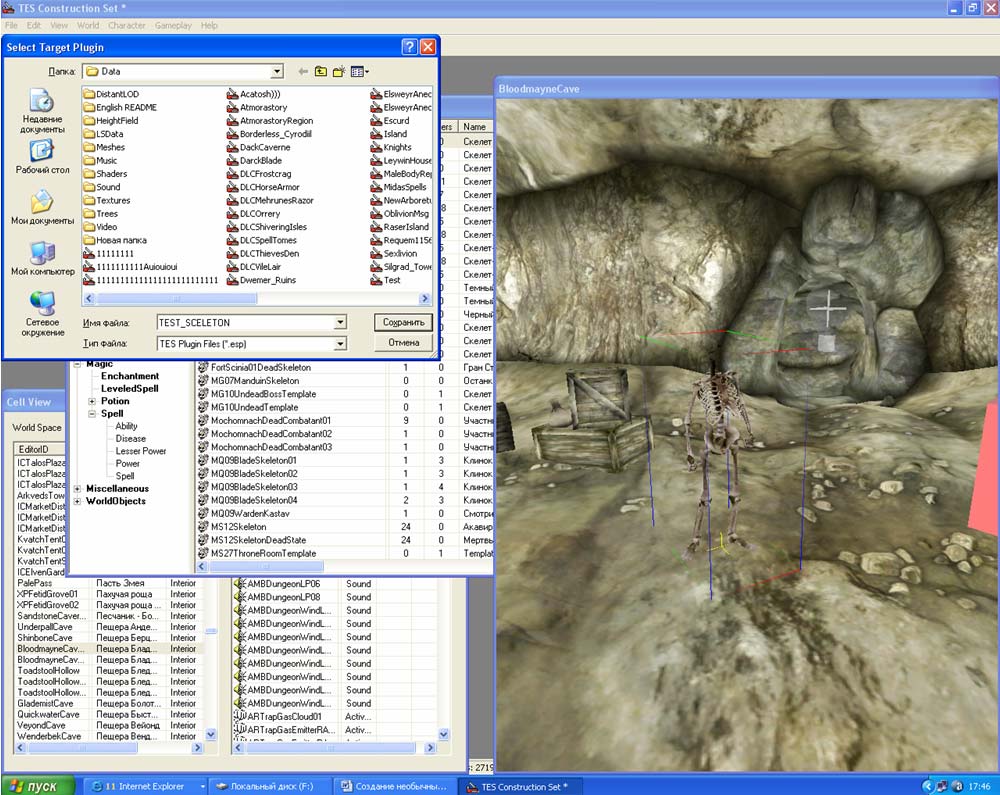Create a new folder in Data

[339, 71]
